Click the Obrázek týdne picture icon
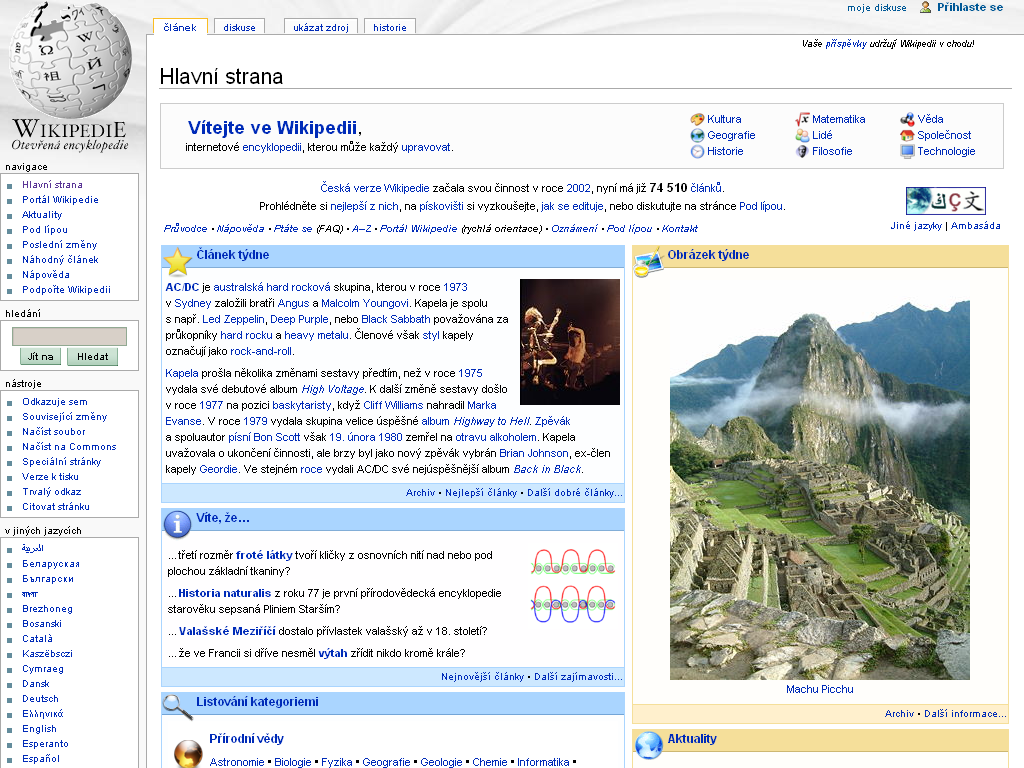1024x768 pixels. (648, 262)
